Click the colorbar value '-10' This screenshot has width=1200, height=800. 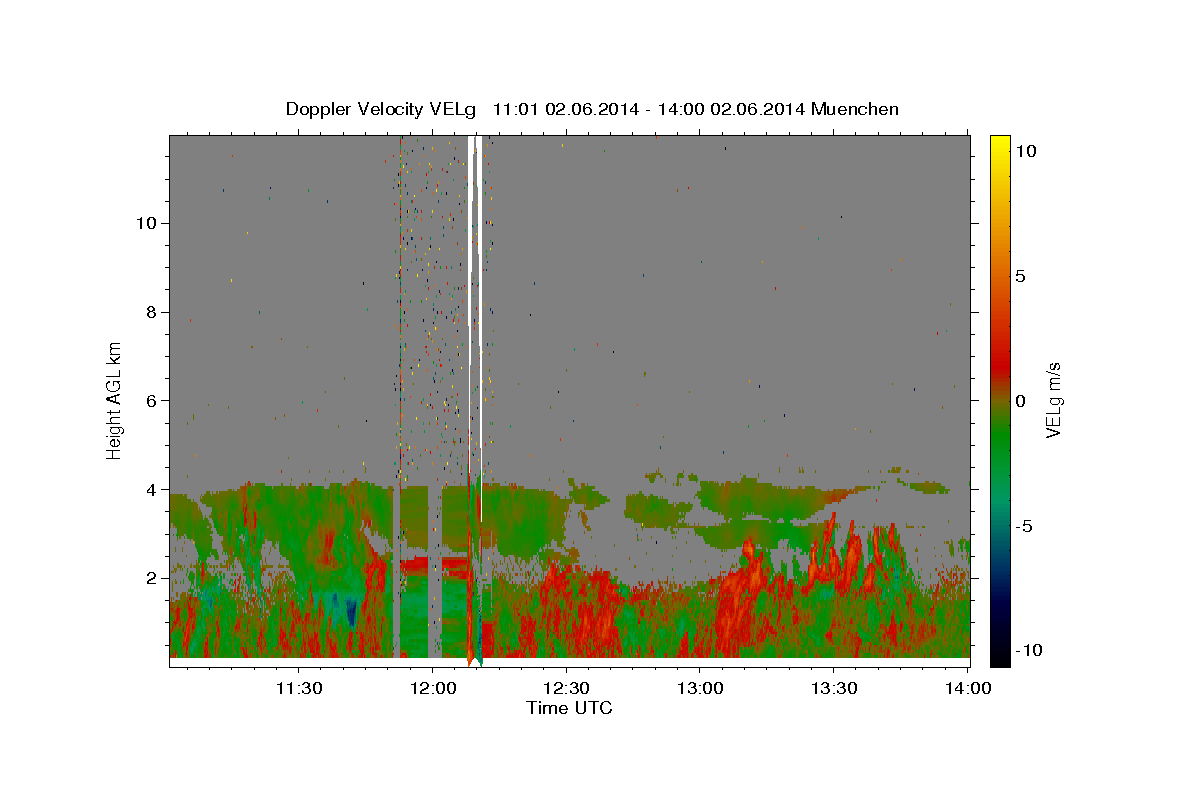1030,650
